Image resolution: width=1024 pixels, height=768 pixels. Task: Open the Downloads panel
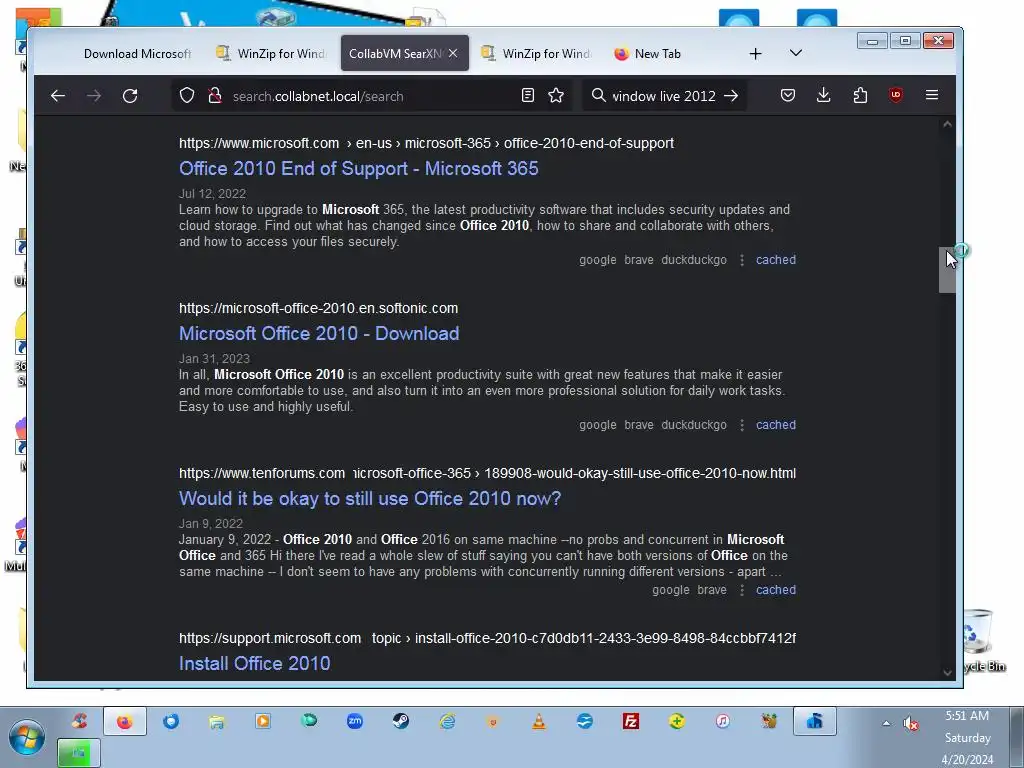(x=824, y=95)
